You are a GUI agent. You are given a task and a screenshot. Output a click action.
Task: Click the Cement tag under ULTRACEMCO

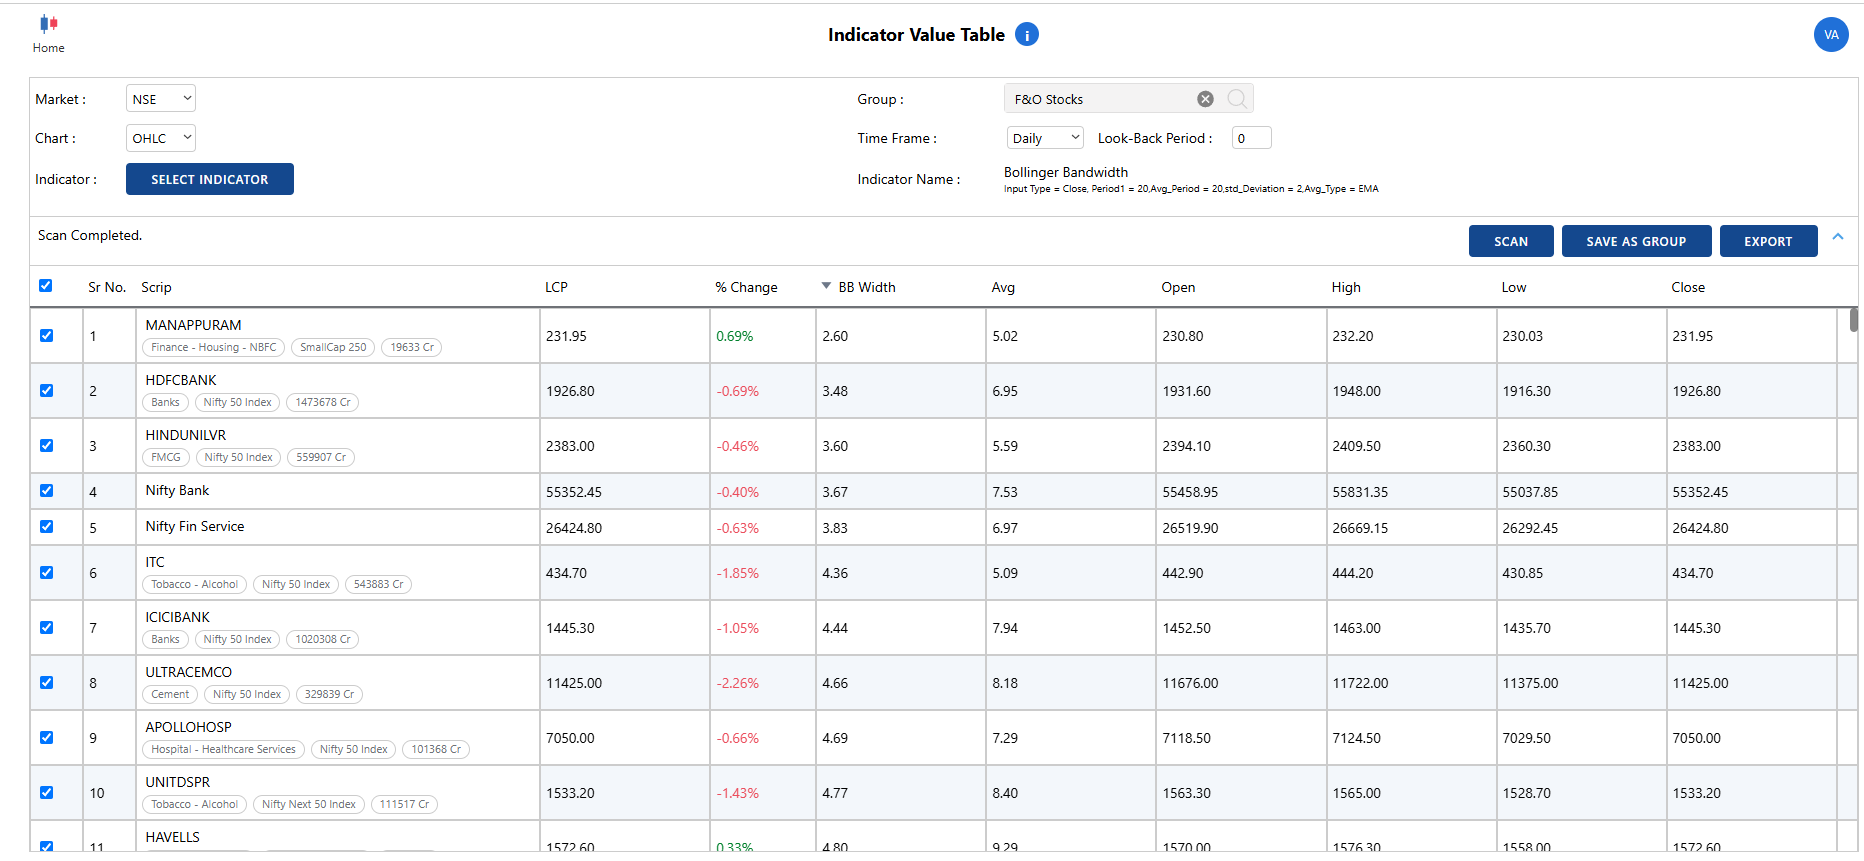tap(170, 694)
